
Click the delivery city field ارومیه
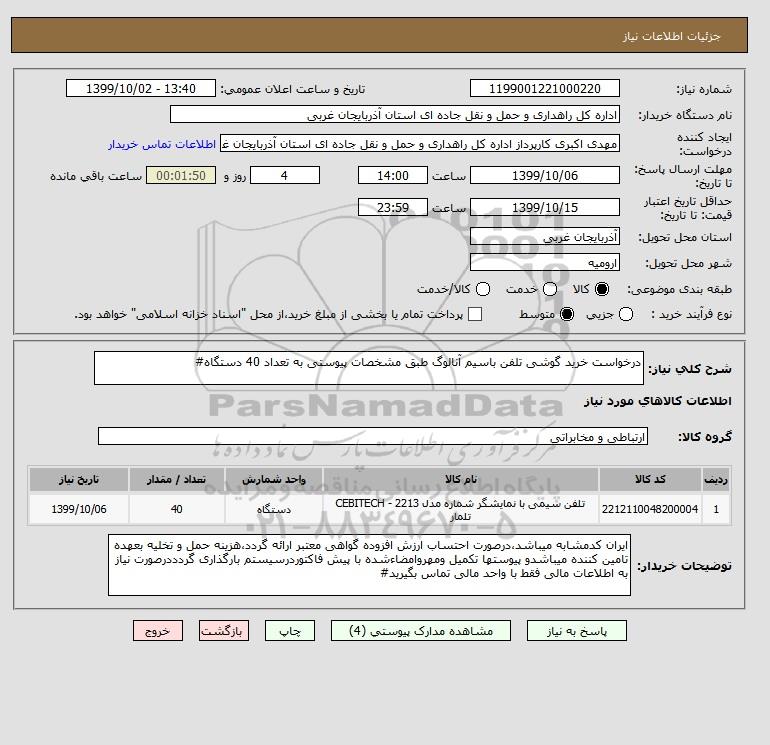coord(545,262)
